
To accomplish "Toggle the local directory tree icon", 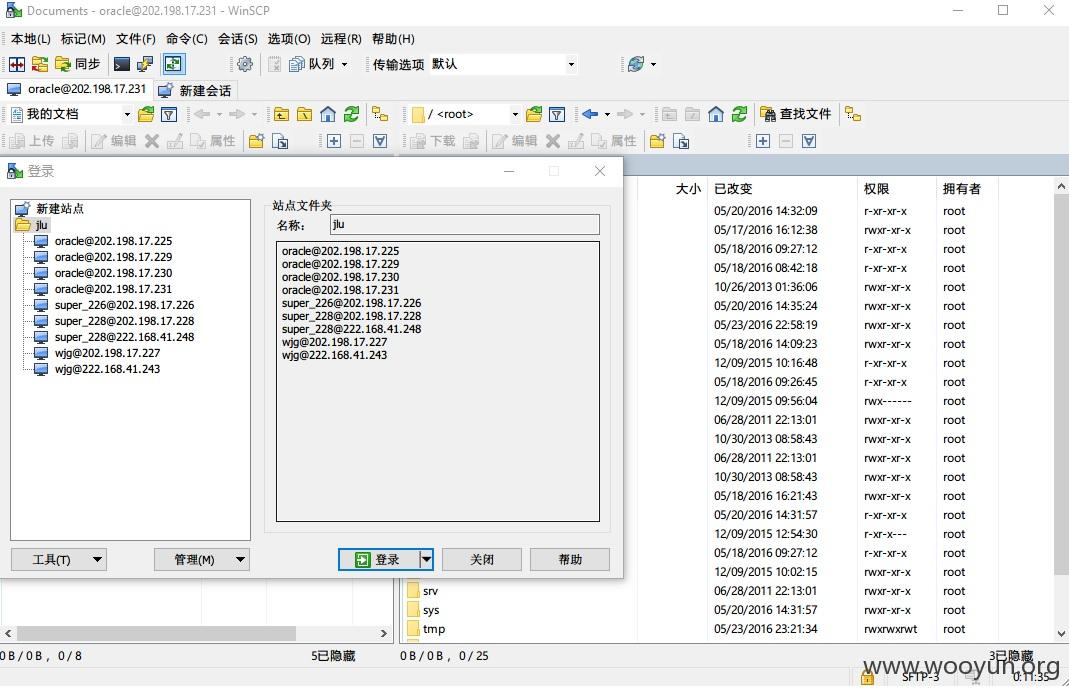I will [380, 114].
